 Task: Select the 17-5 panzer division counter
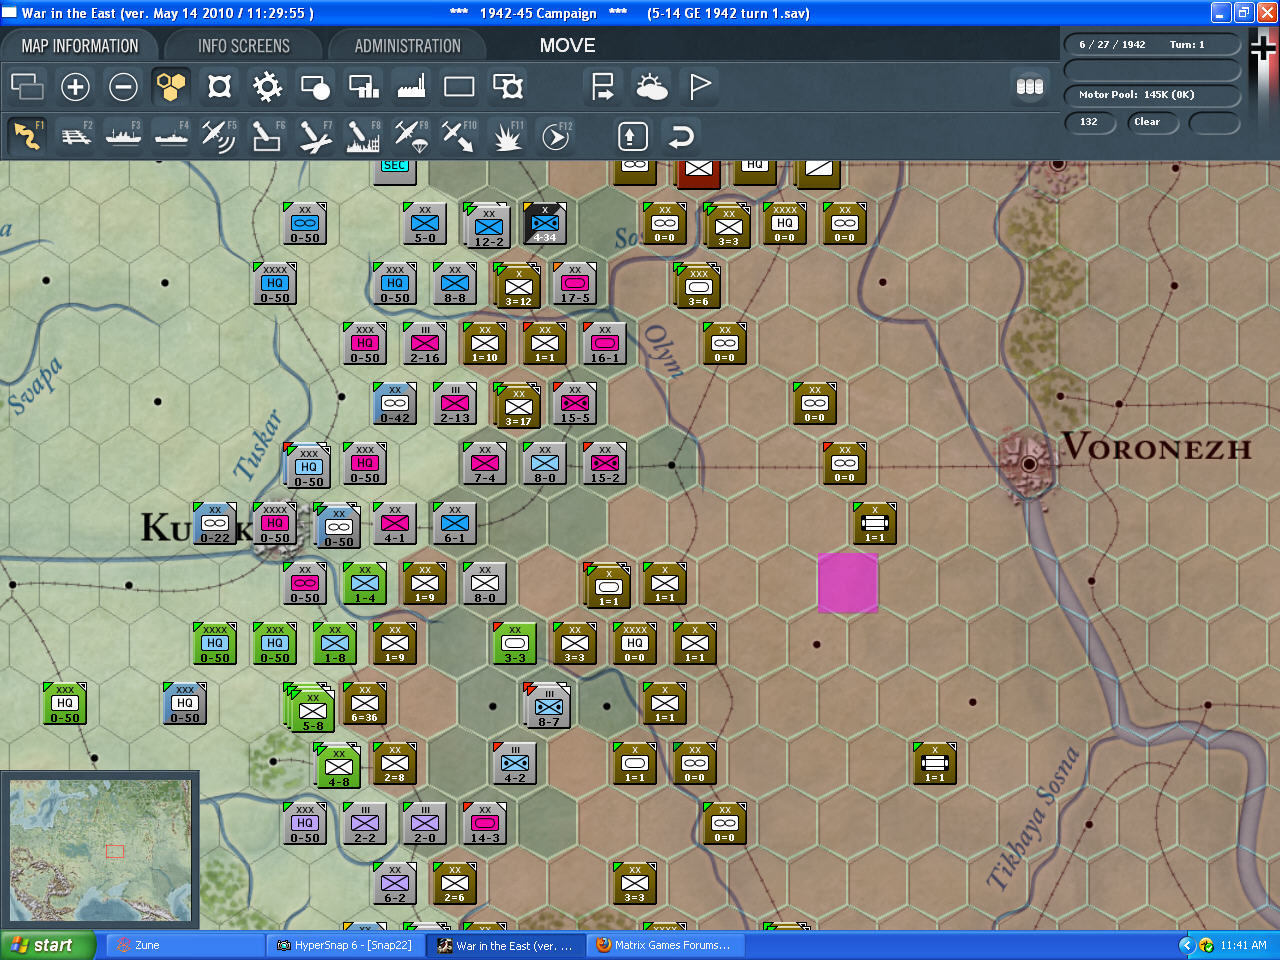(x=575, y=284)
